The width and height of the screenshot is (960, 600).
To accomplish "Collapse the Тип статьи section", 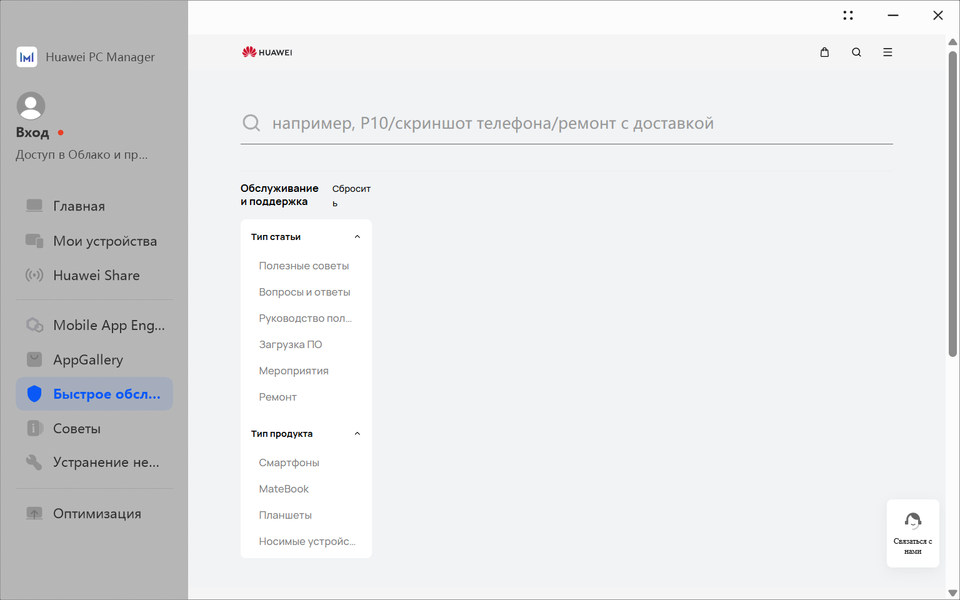I will tap(357, 237).
